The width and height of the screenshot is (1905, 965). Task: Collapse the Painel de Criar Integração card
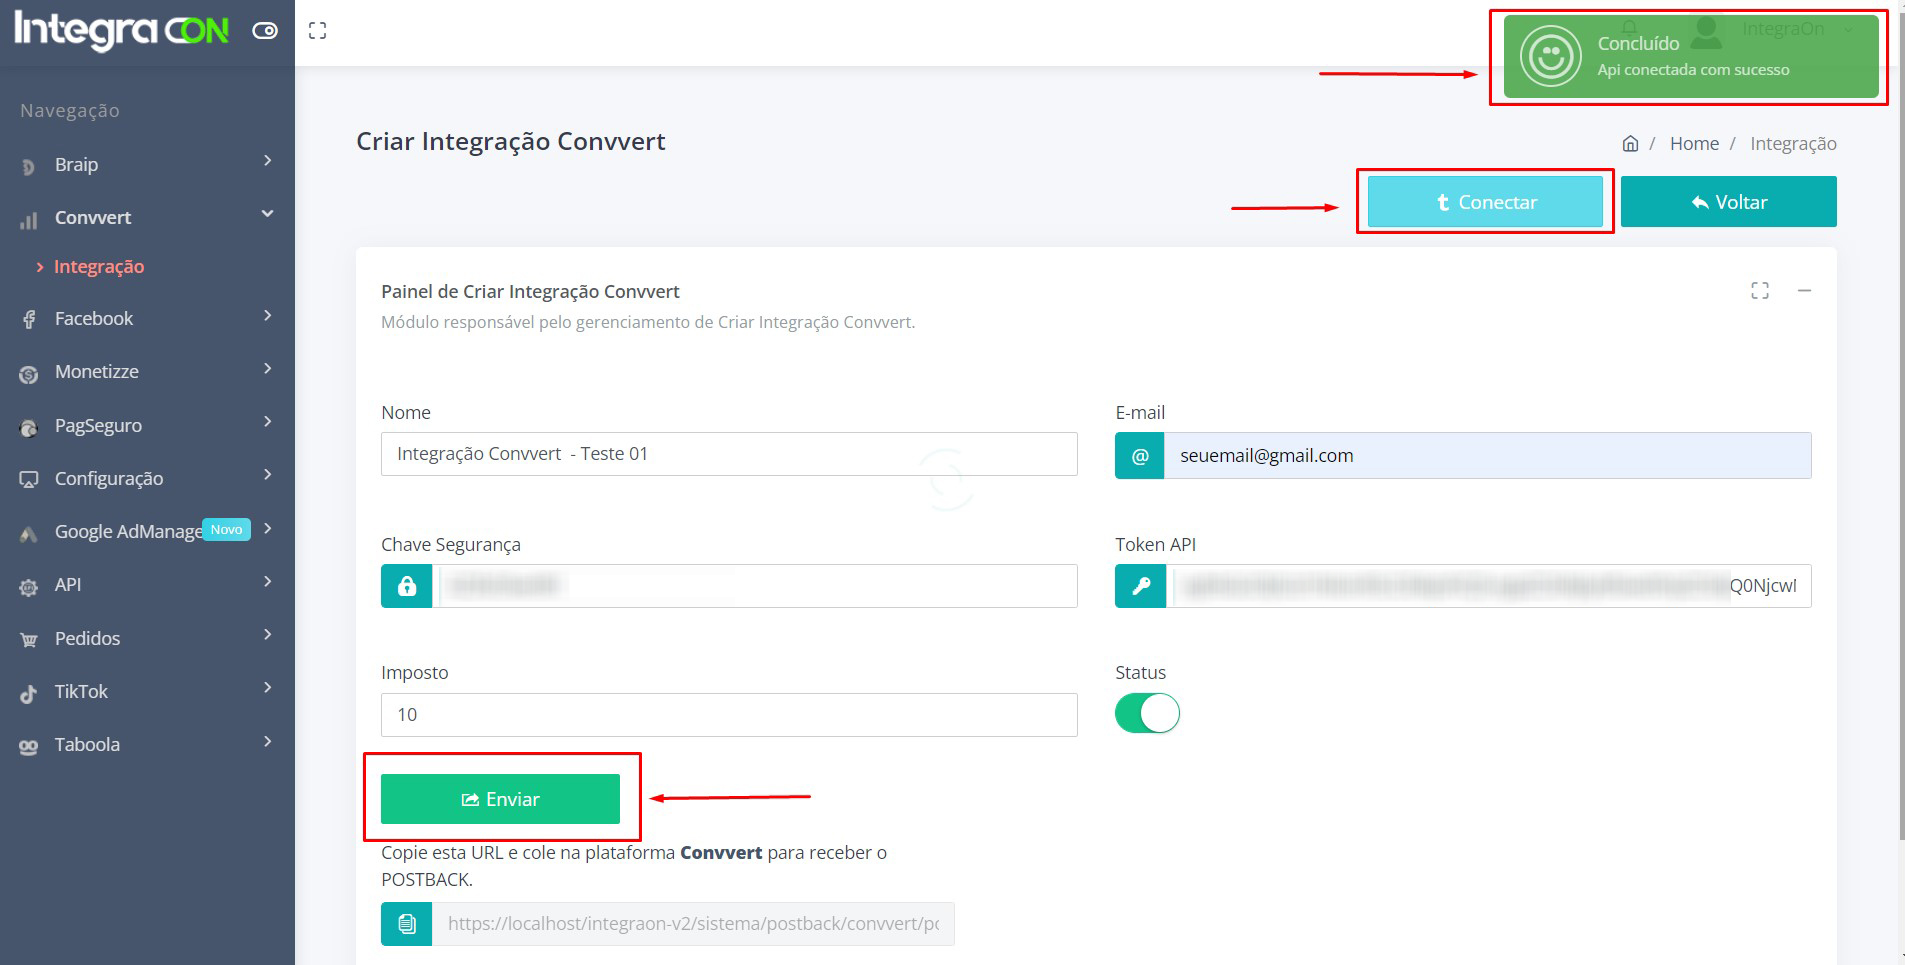(1804, 291)
